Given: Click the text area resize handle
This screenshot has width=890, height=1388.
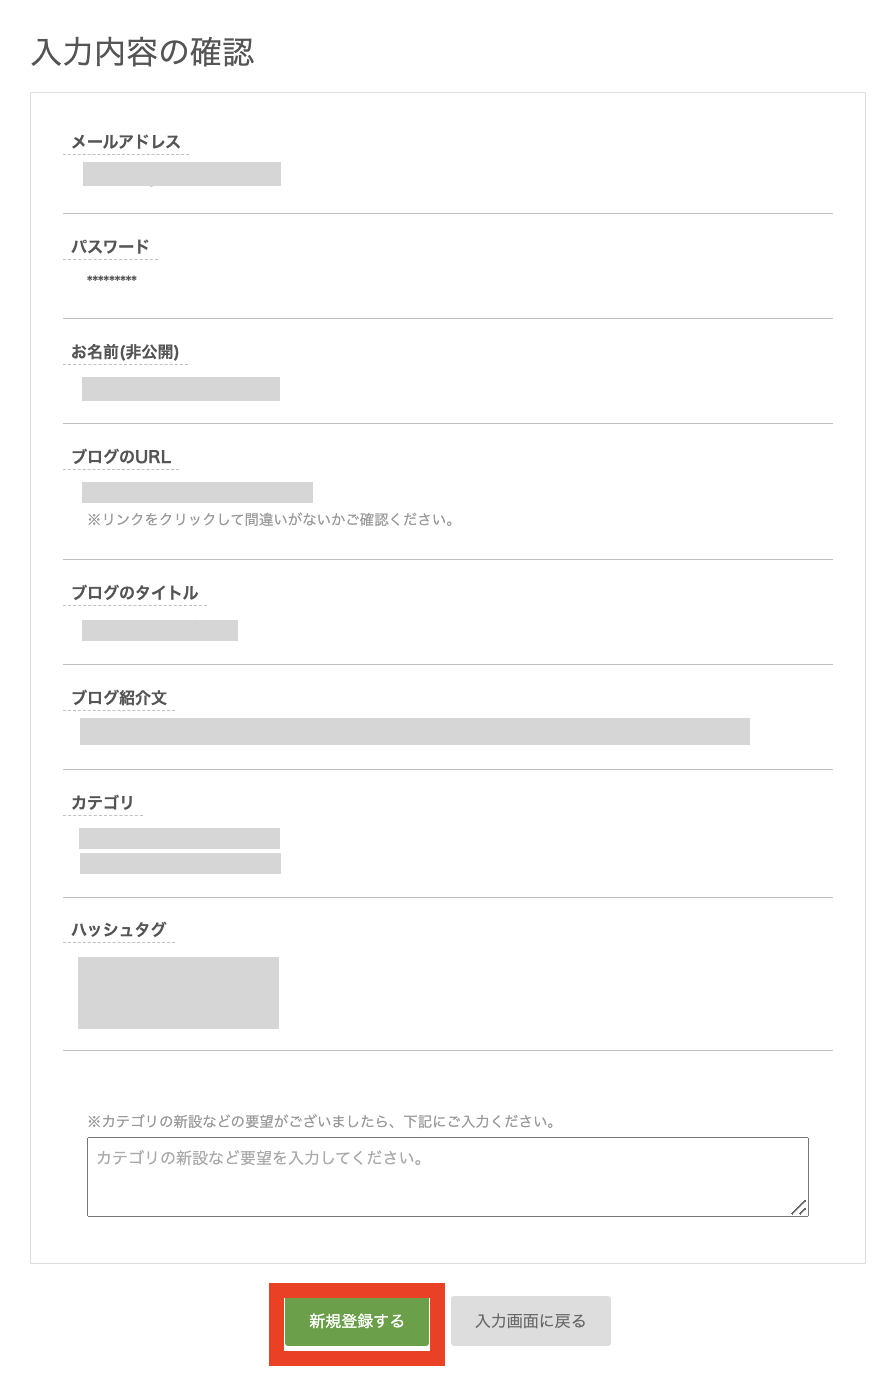Looking at the screenshot, I should (x=798, y=1207).
